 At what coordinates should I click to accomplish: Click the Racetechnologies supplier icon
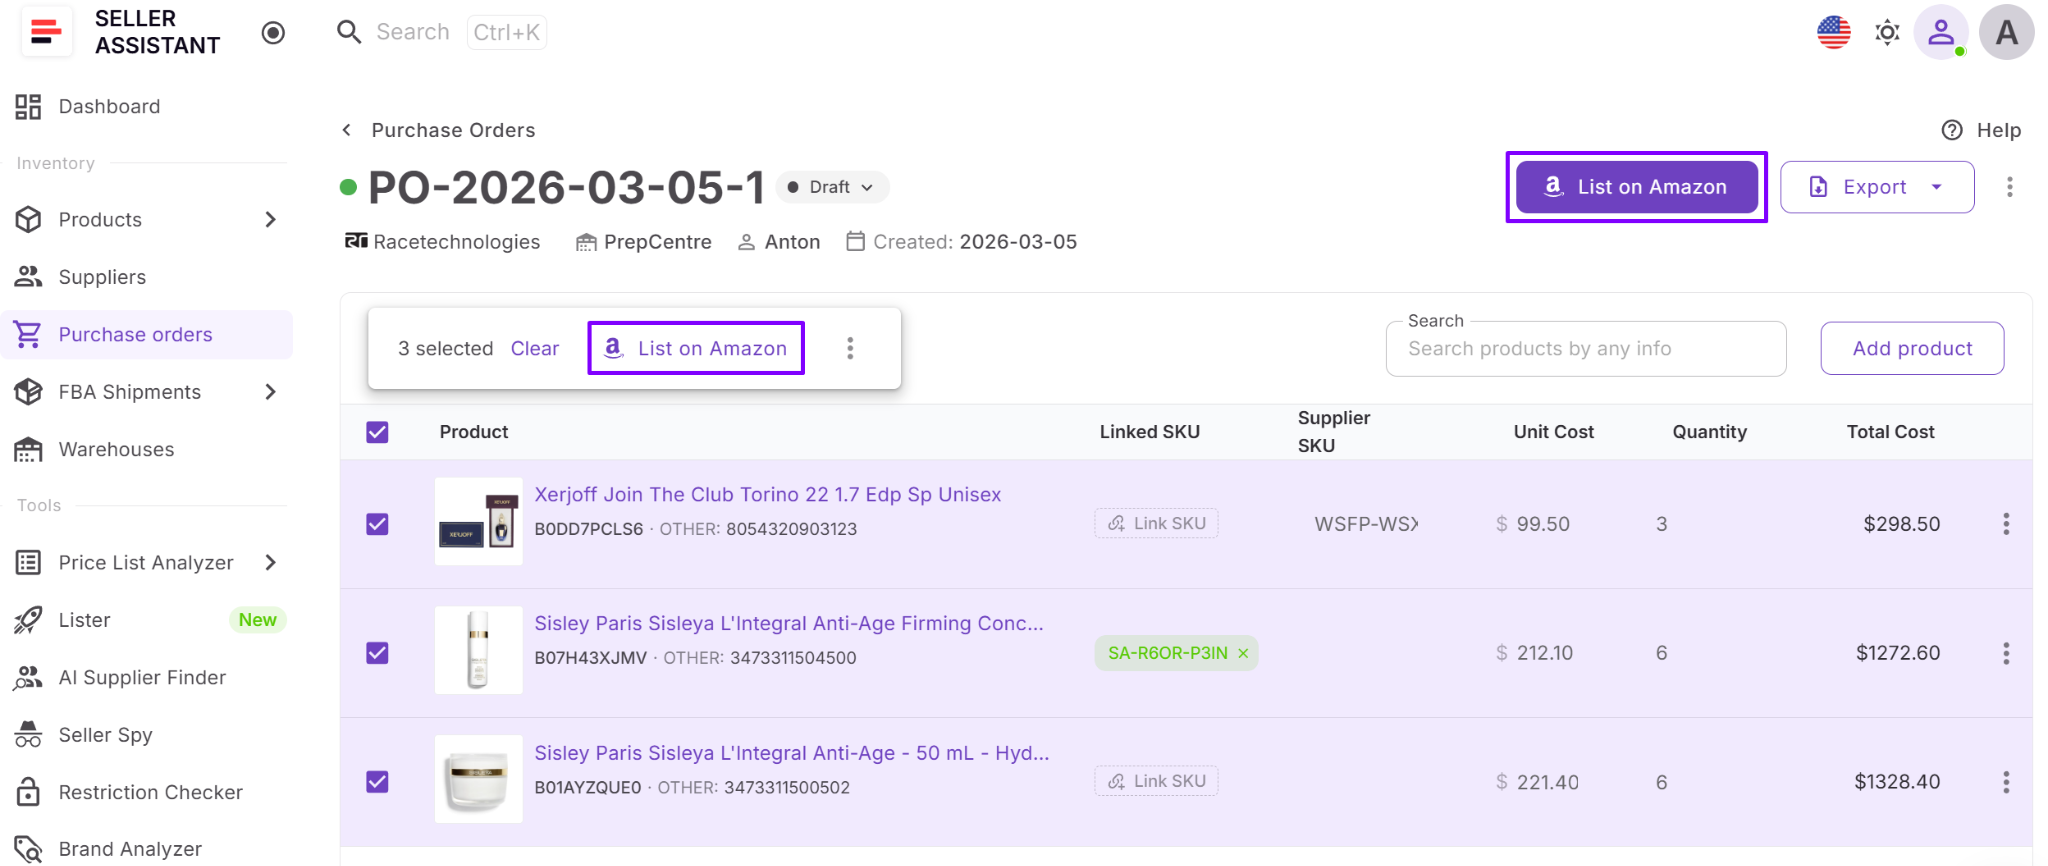point(356,241)
